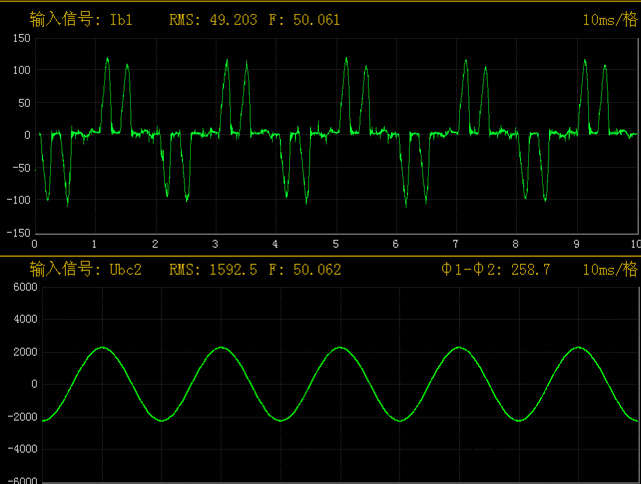Click the 150 label on the top Y axis
641x484 pixels.
click(x=21, y=38)
